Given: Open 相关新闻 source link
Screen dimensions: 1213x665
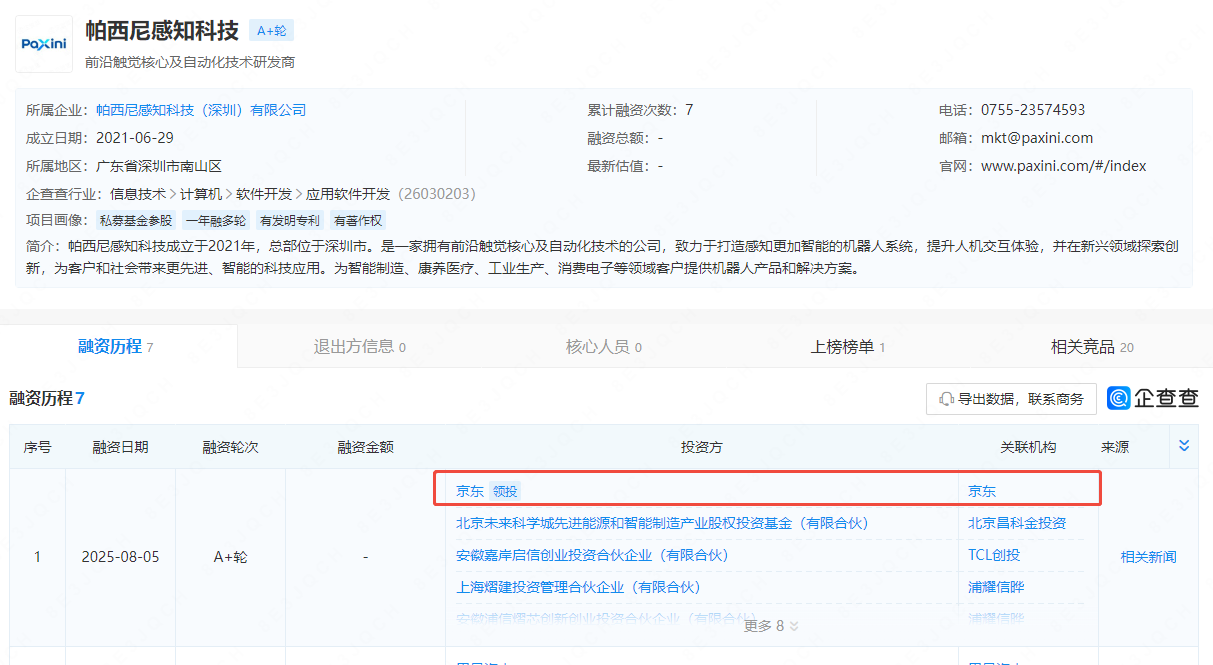Looking at the screenshot, I should (1148, 557).
